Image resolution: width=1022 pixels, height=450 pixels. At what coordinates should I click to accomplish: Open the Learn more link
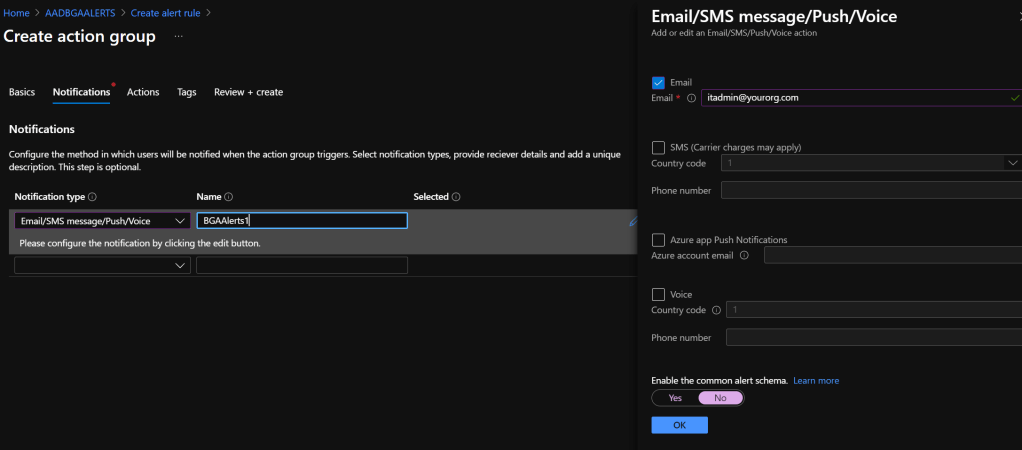[816, 381]
